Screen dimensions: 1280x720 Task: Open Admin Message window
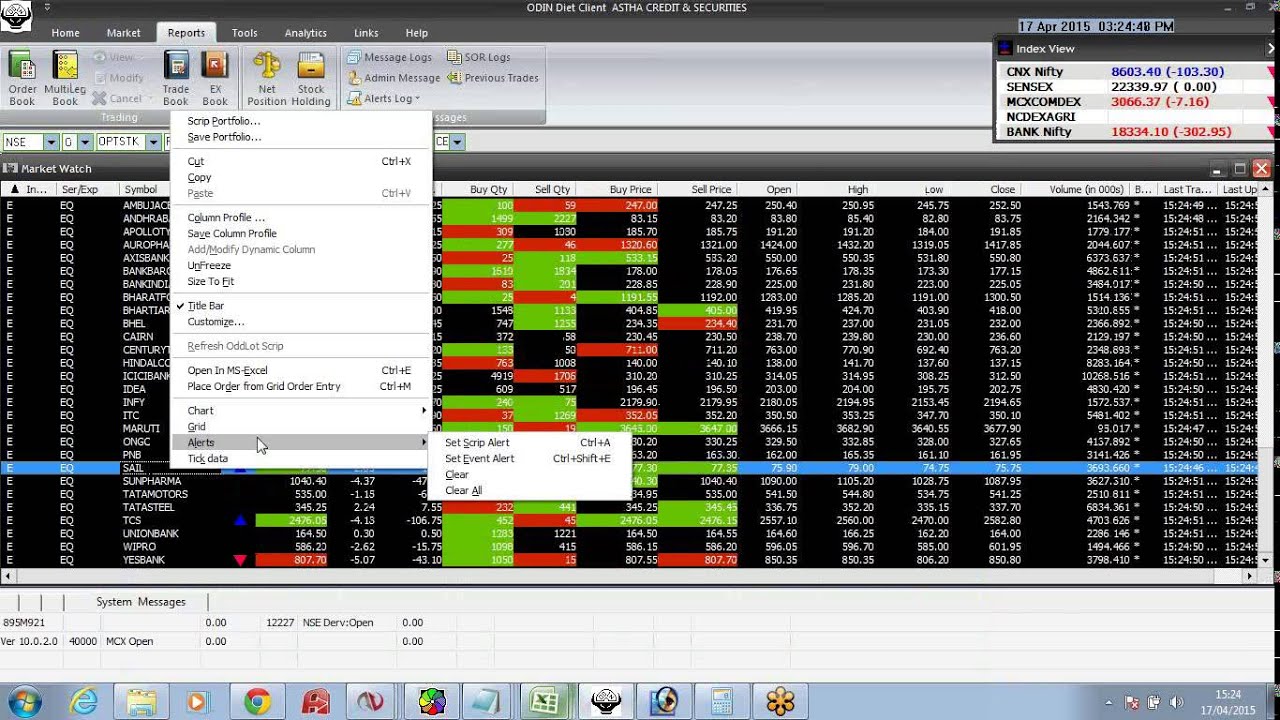(x=394, y=77)
